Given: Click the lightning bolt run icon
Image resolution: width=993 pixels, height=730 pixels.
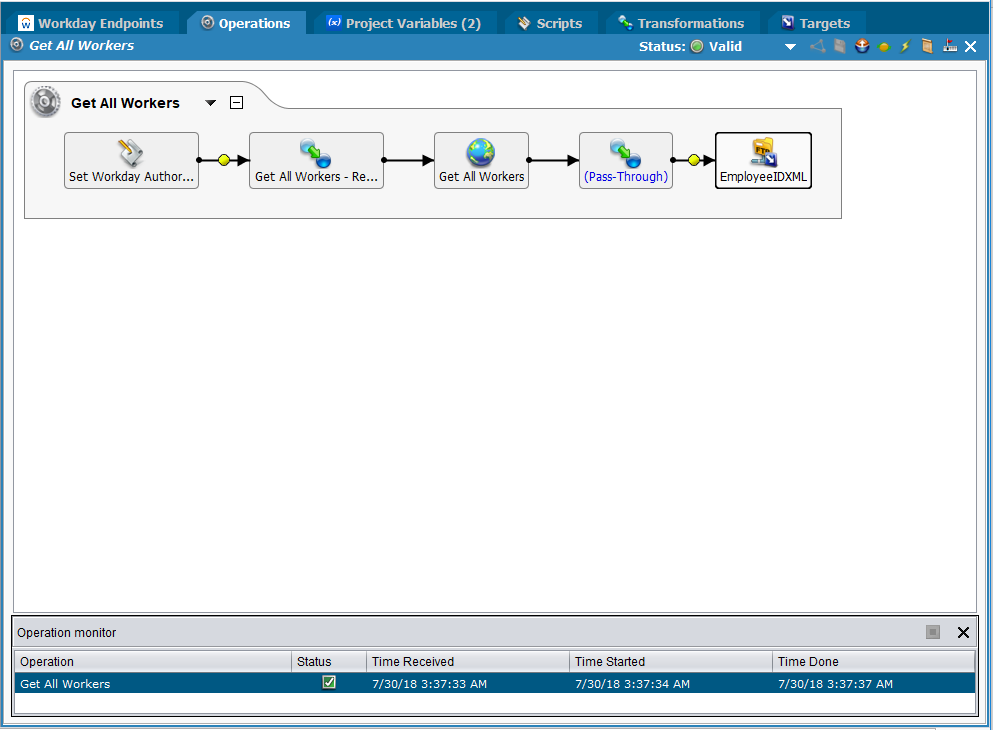Looking at the screenshot, I should (905, 46).
